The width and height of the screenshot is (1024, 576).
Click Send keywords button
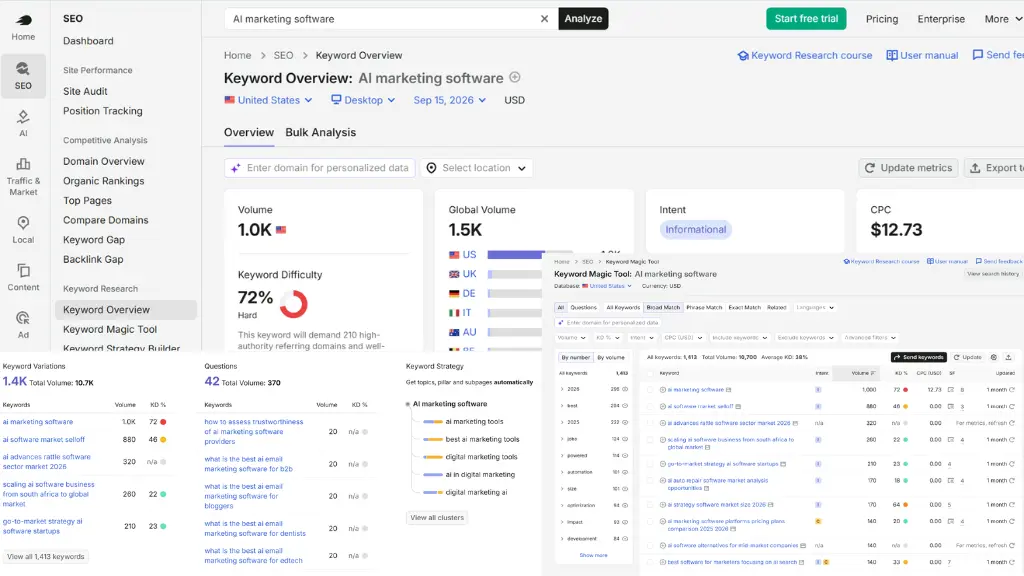(x=919, y=357)
